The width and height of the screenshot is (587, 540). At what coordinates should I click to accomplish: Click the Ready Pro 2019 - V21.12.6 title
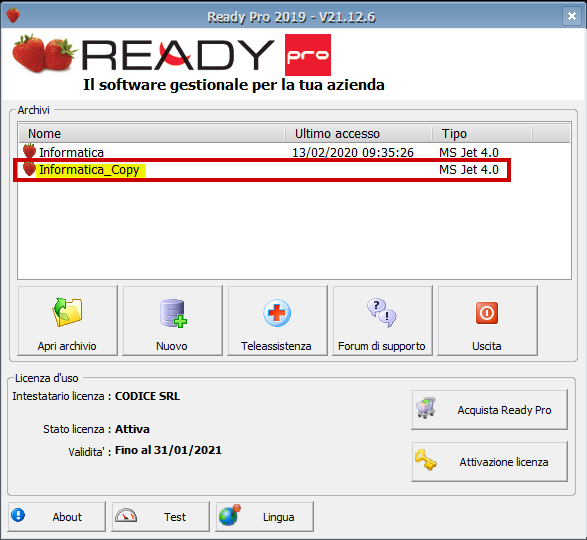tap(291, 17)
